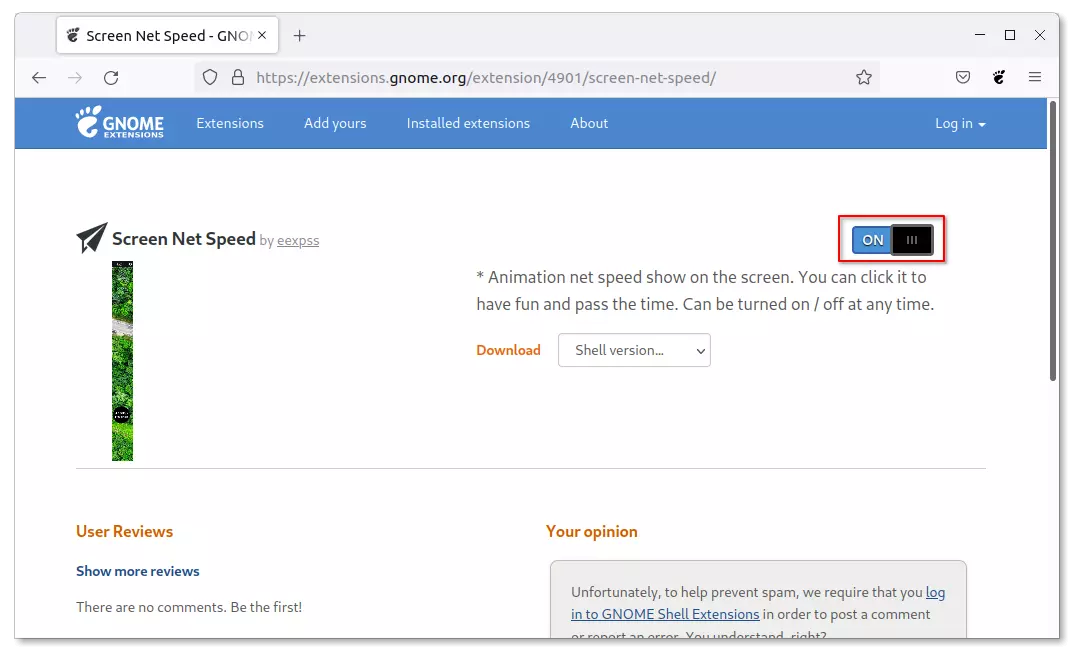The image size is (1078, 657).
Task: Click the GNOME Extensions logo
Action: (x=120, y=122)
